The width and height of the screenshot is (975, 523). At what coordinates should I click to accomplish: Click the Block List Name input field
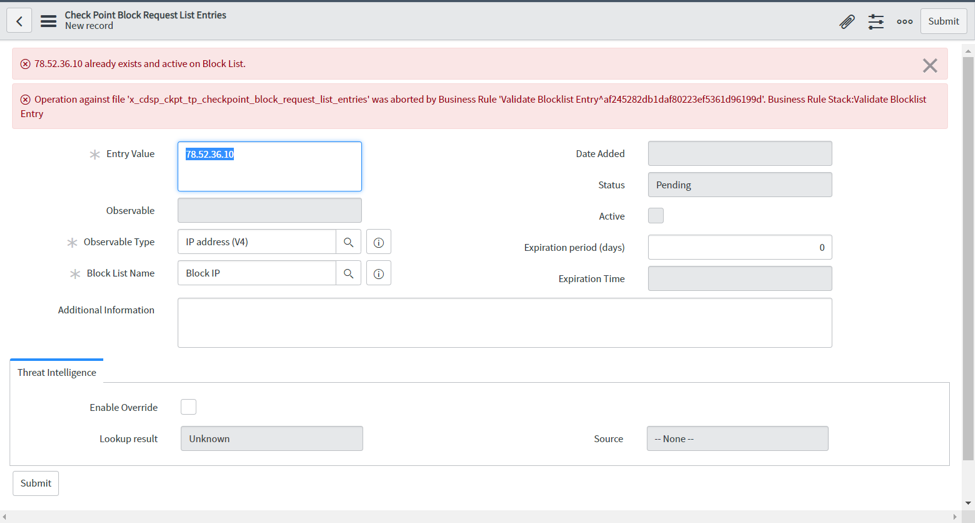tap(256, 273)
